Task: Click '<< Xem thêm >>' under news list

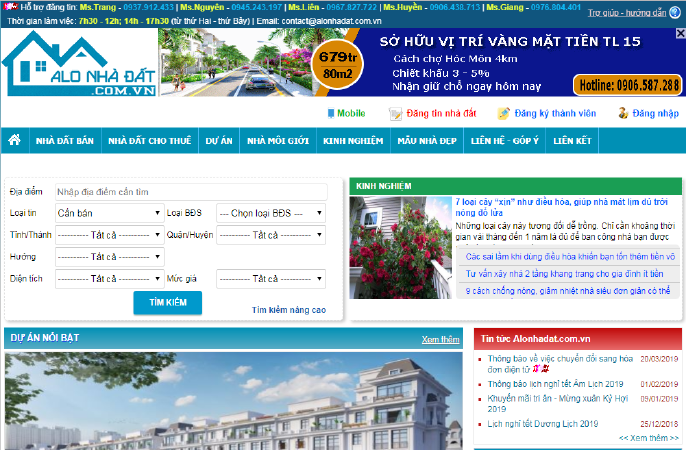Action: point(649,438)
